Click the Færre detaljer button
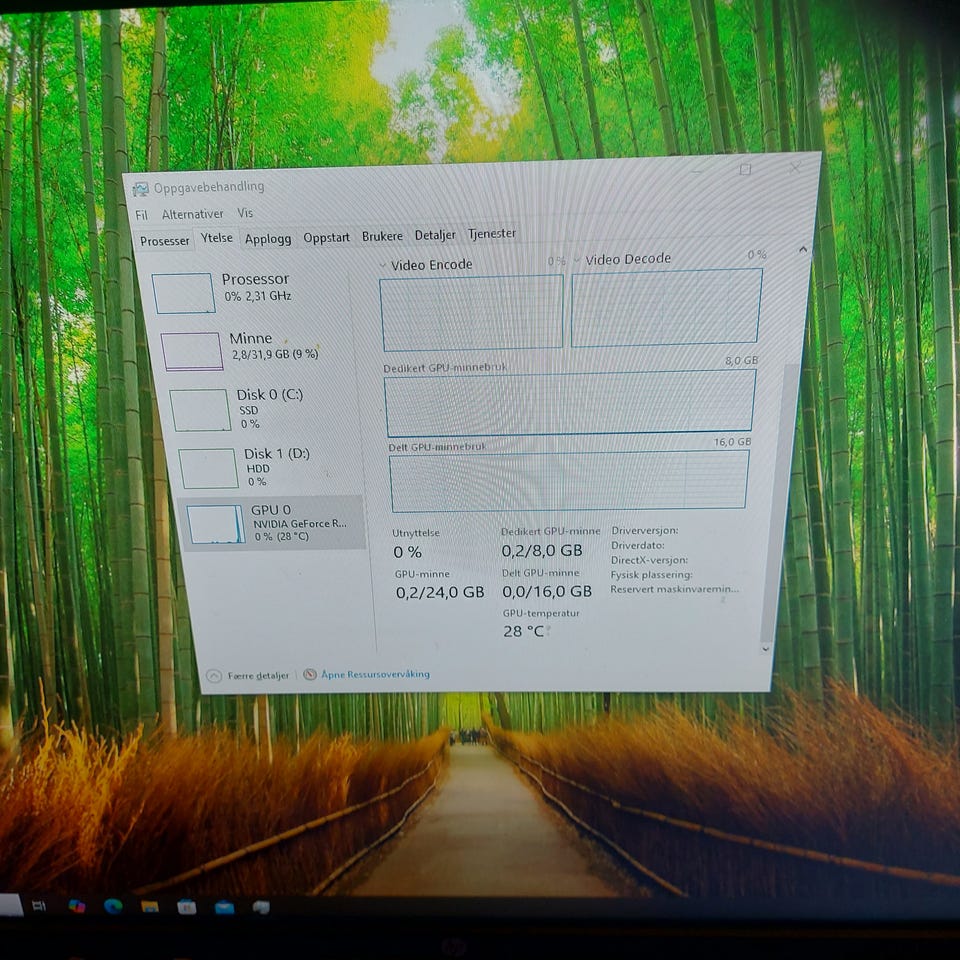Image resolution: width=960 pixels, height=960 pixels. [249, 675]
